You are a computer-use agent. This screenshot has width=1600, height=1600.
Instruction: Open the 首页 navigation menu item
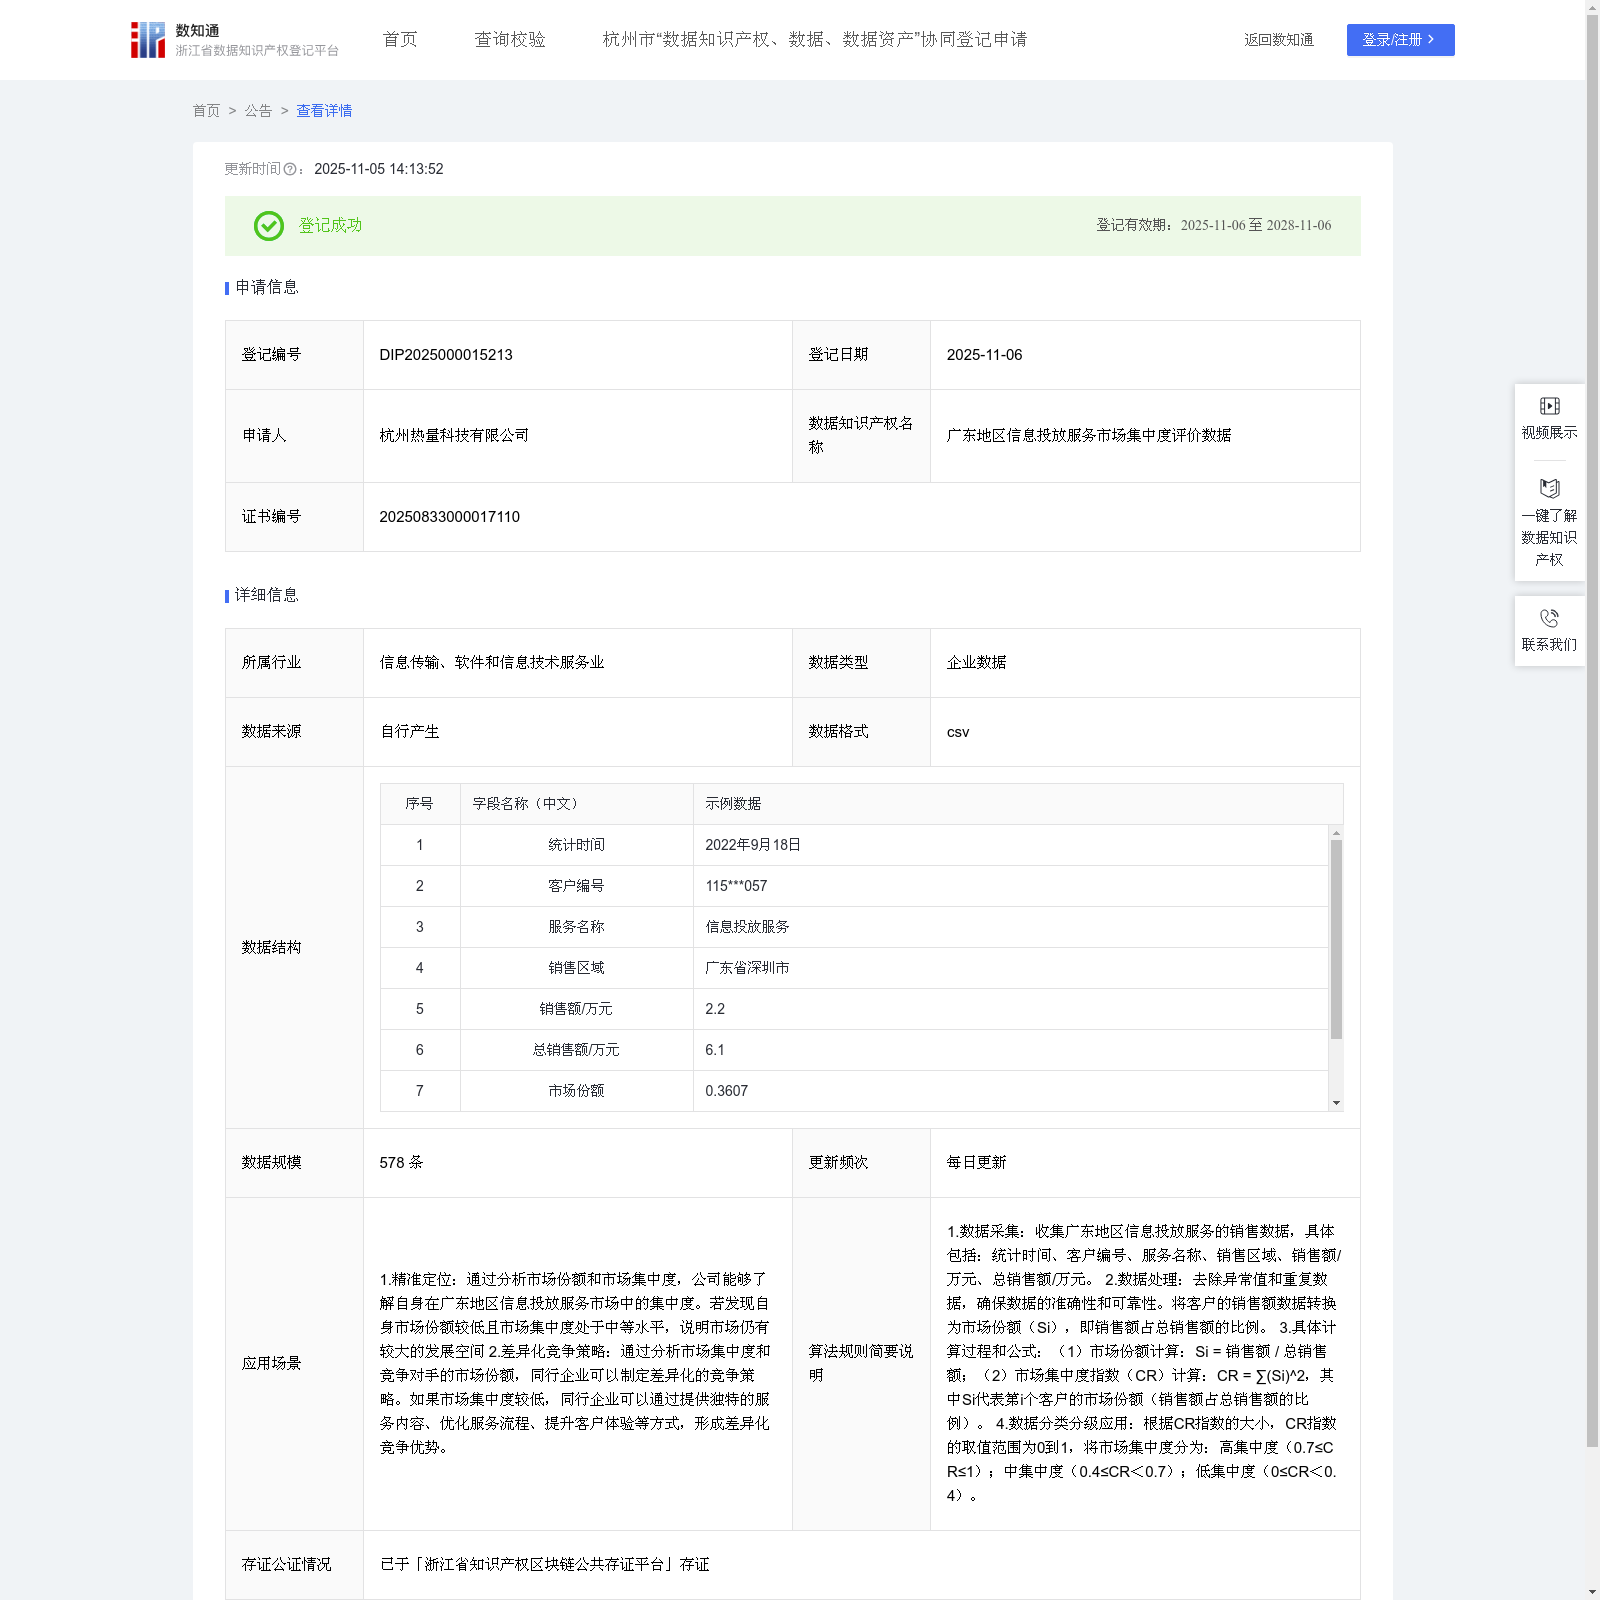[400, 40]
